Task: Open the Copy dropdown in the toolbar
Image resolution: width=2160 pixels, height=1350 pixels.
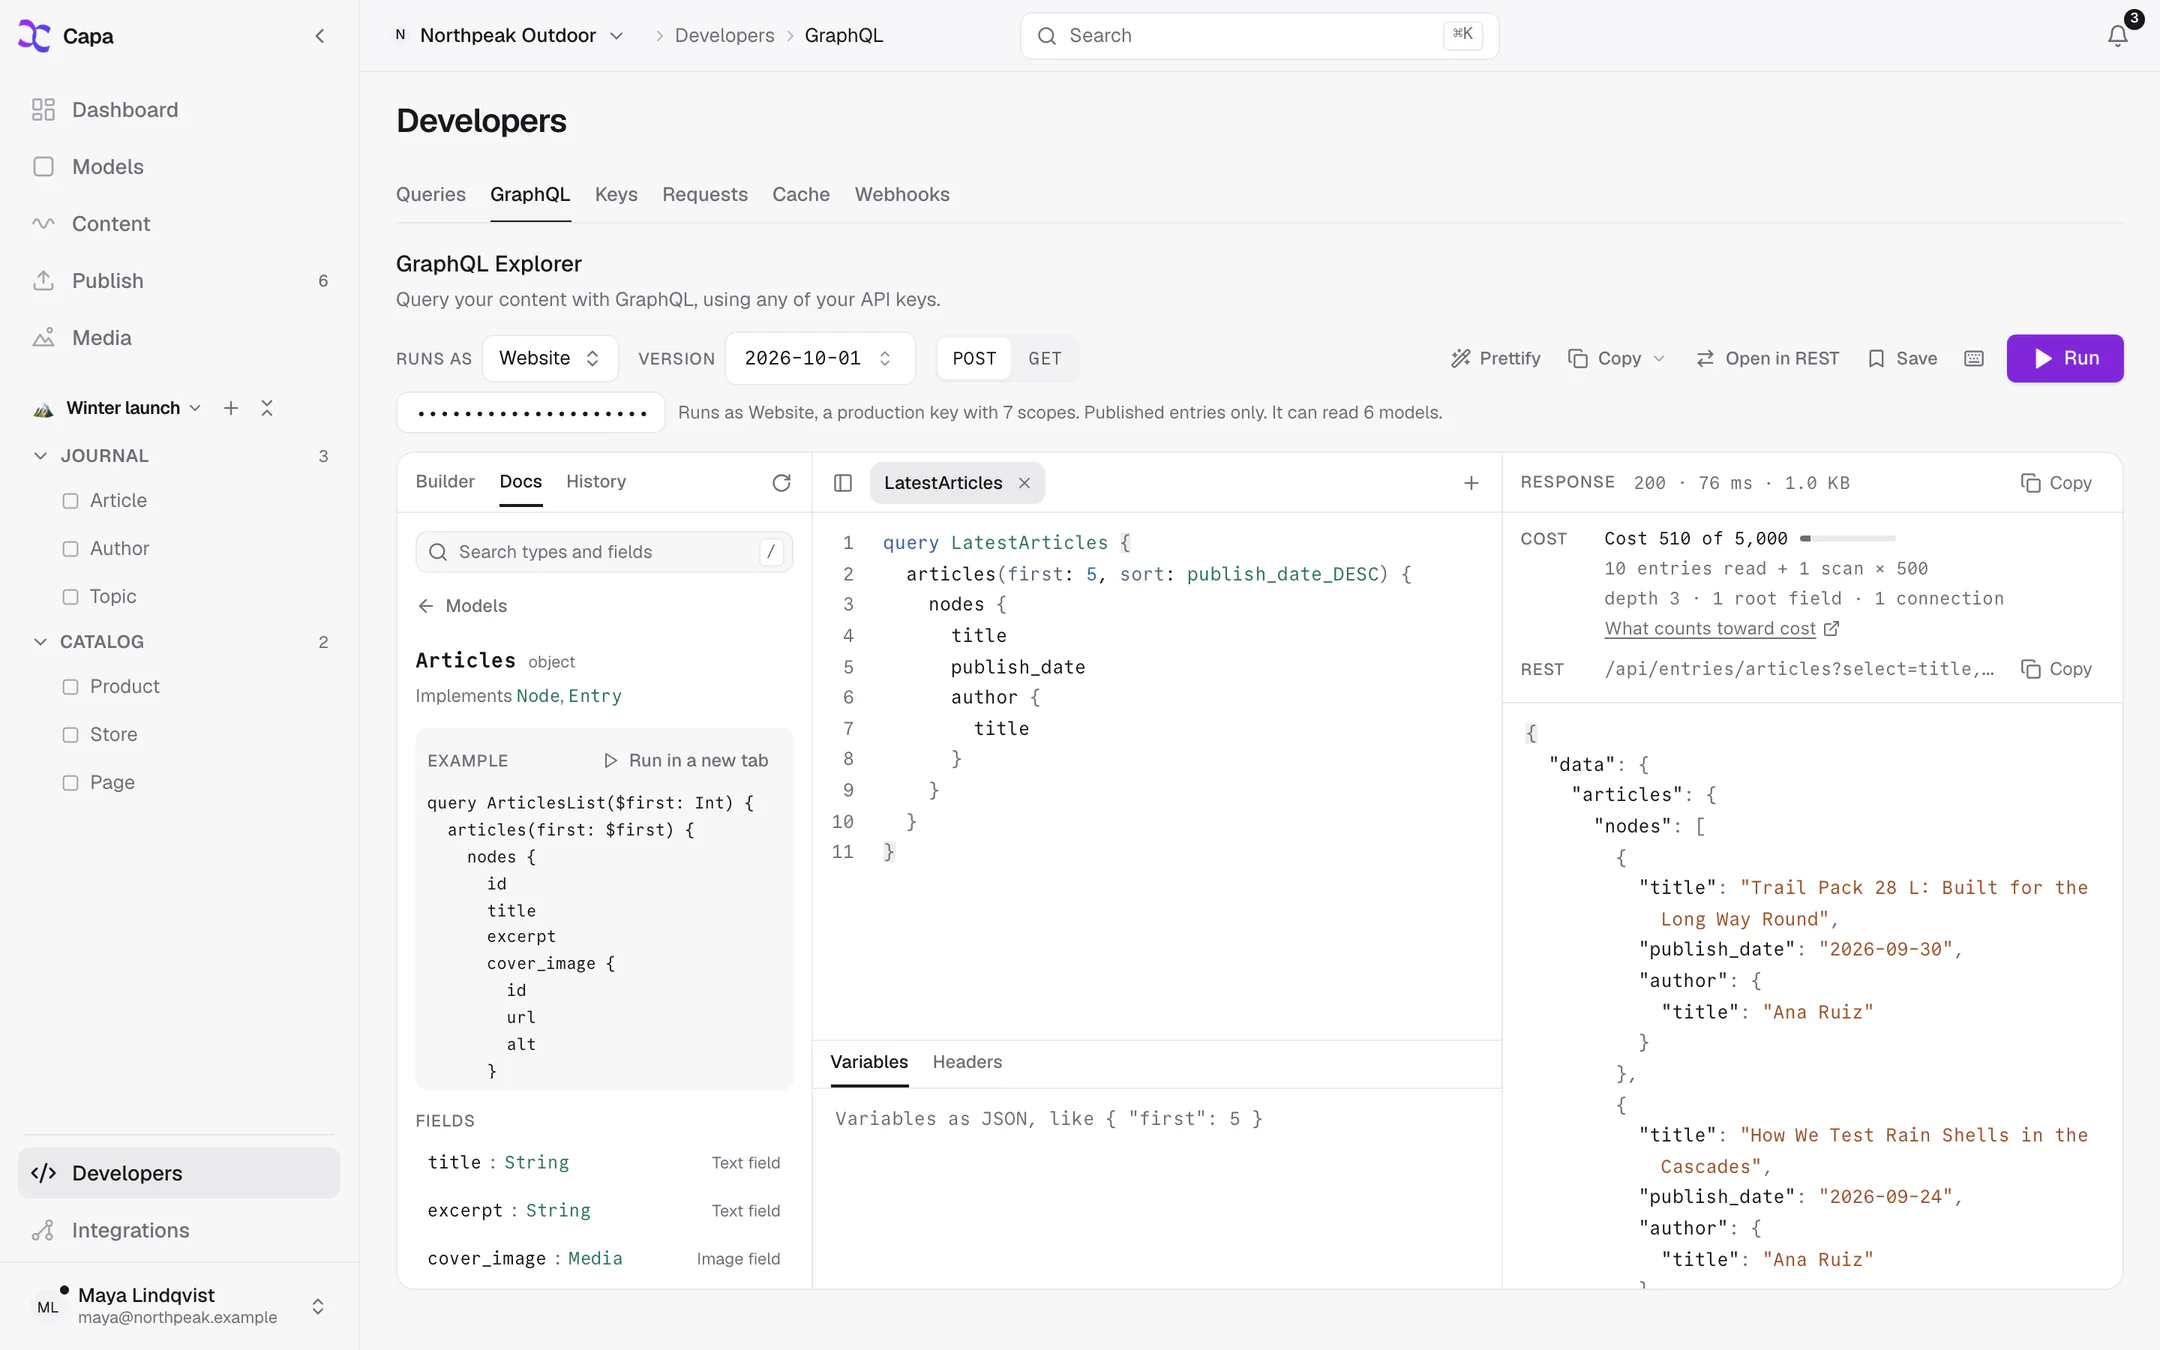Action: tap(1616, 358)
